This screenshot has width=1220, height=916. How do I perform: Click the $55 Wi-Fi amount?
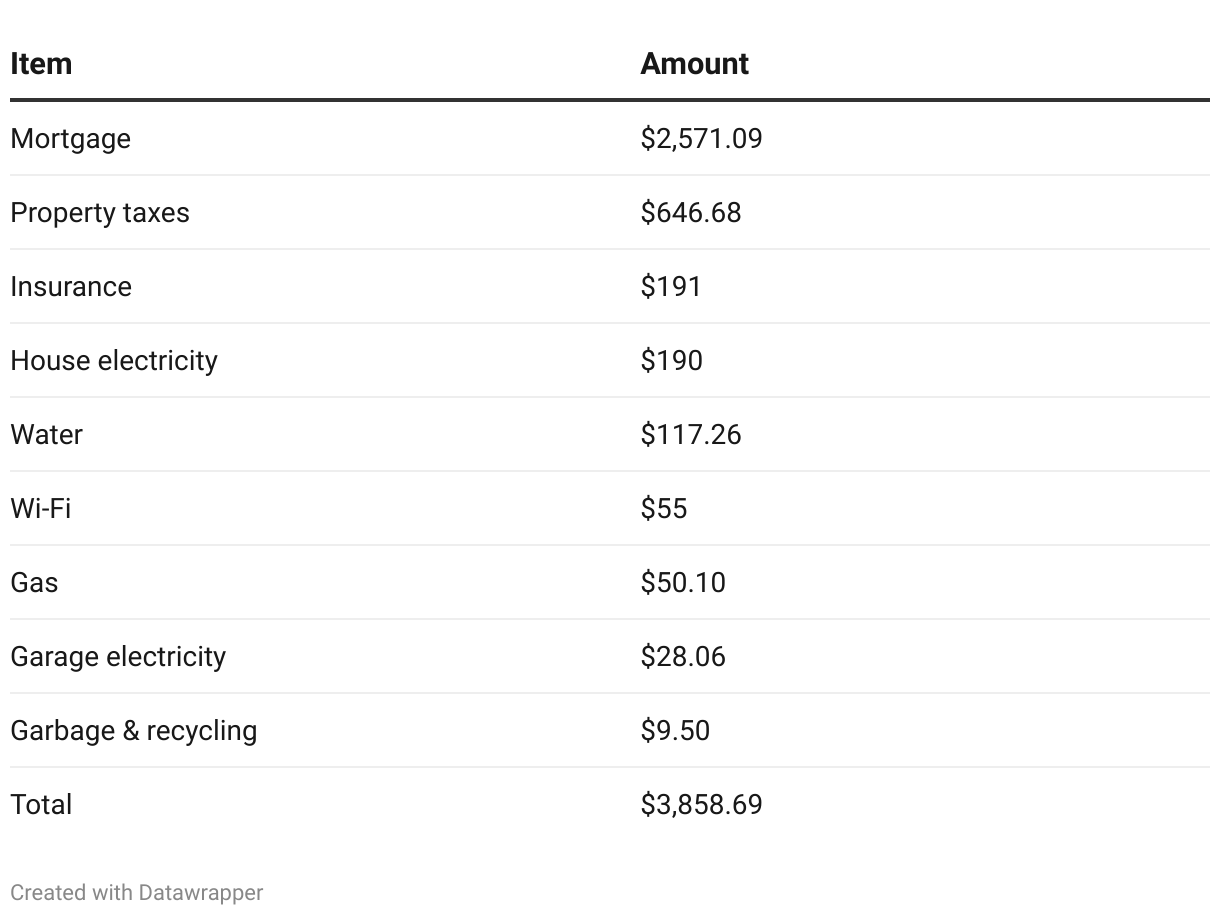point(664,509)
